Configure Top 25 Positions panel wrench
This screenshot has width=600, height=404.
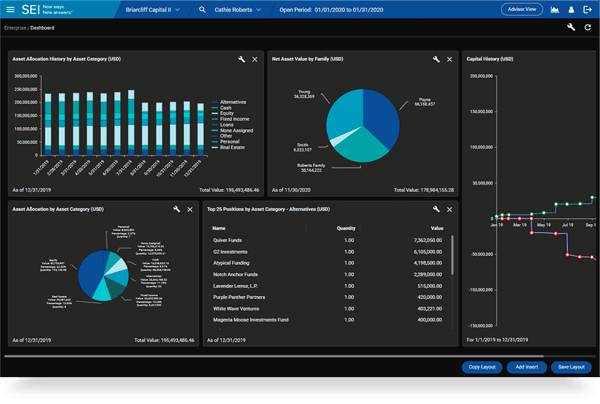(x=436, y=209)
